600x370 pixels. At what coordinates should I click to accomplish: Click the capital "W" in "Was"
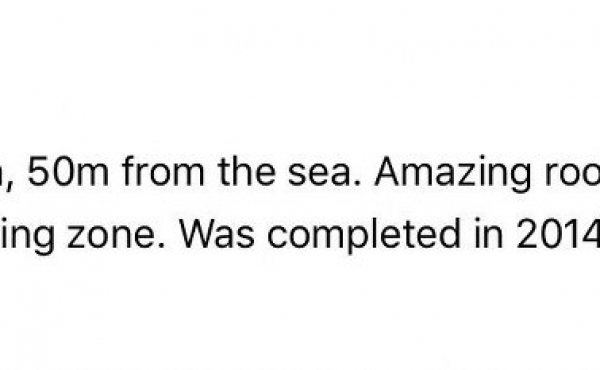point(199,233)
